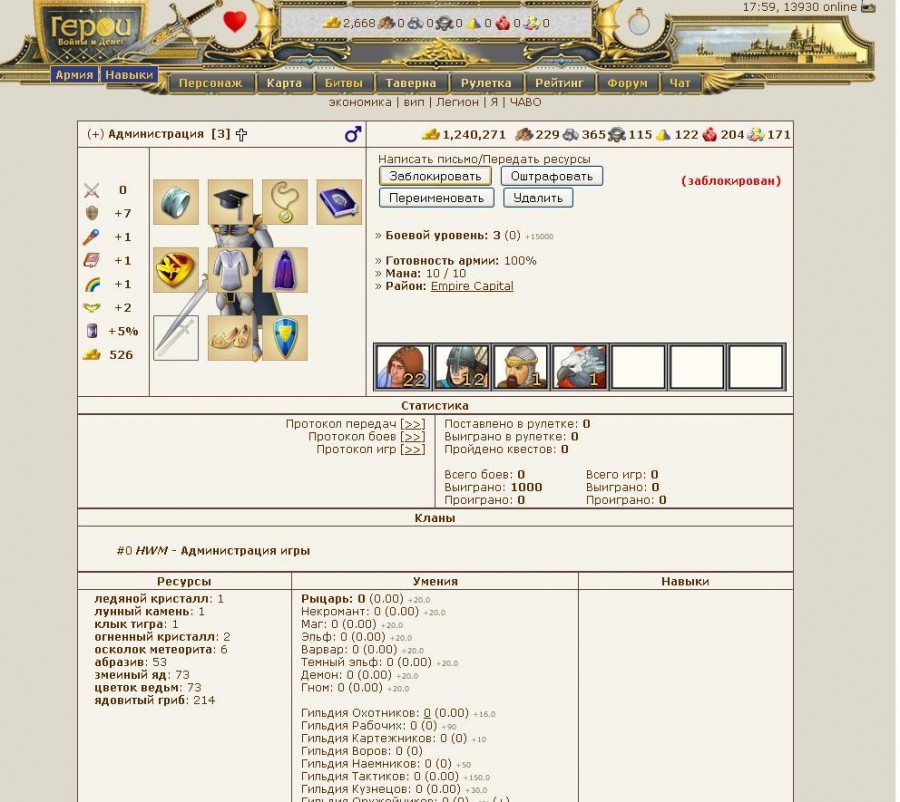Follow the Empire Capital district link
The image size is (900, 802).
click(x=472, y=286)
